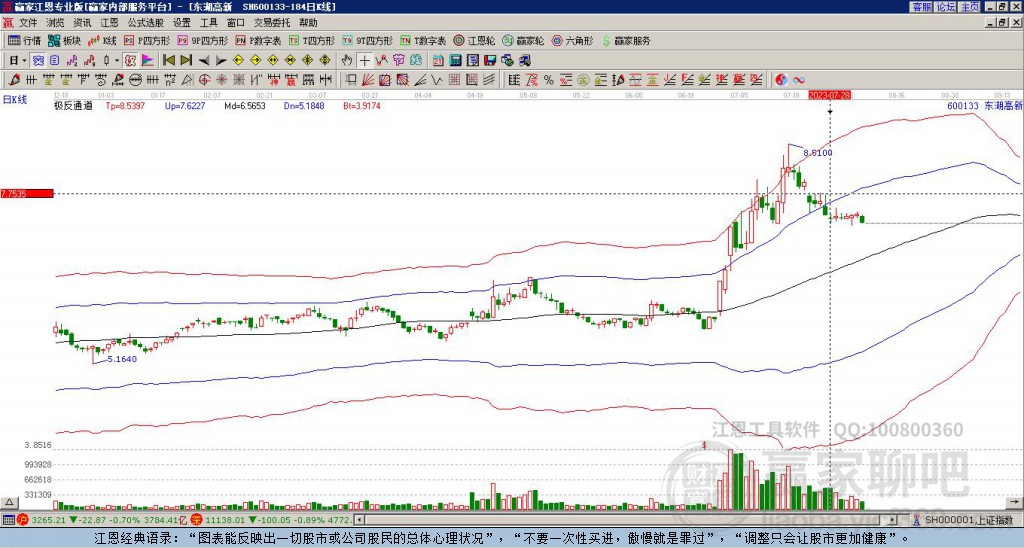Viewport: 1024px width, 548px height.
Task: Open the calculator icon
Action: pyautogui.click(x=455, y=61)
